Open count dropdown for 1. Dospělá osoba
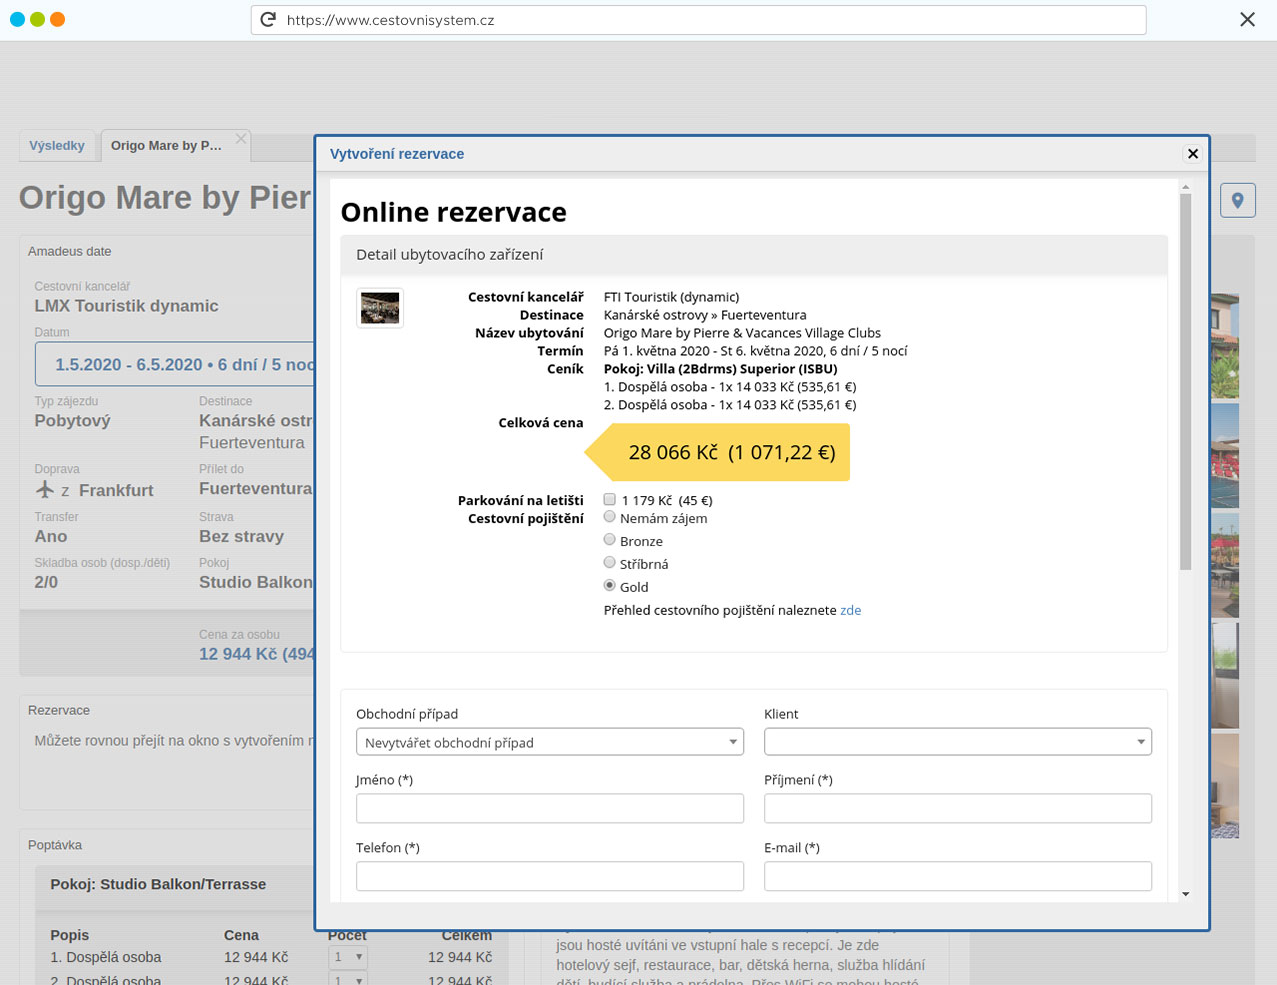The width and height of the screenshot is (1277, 985). coord(348,957)
